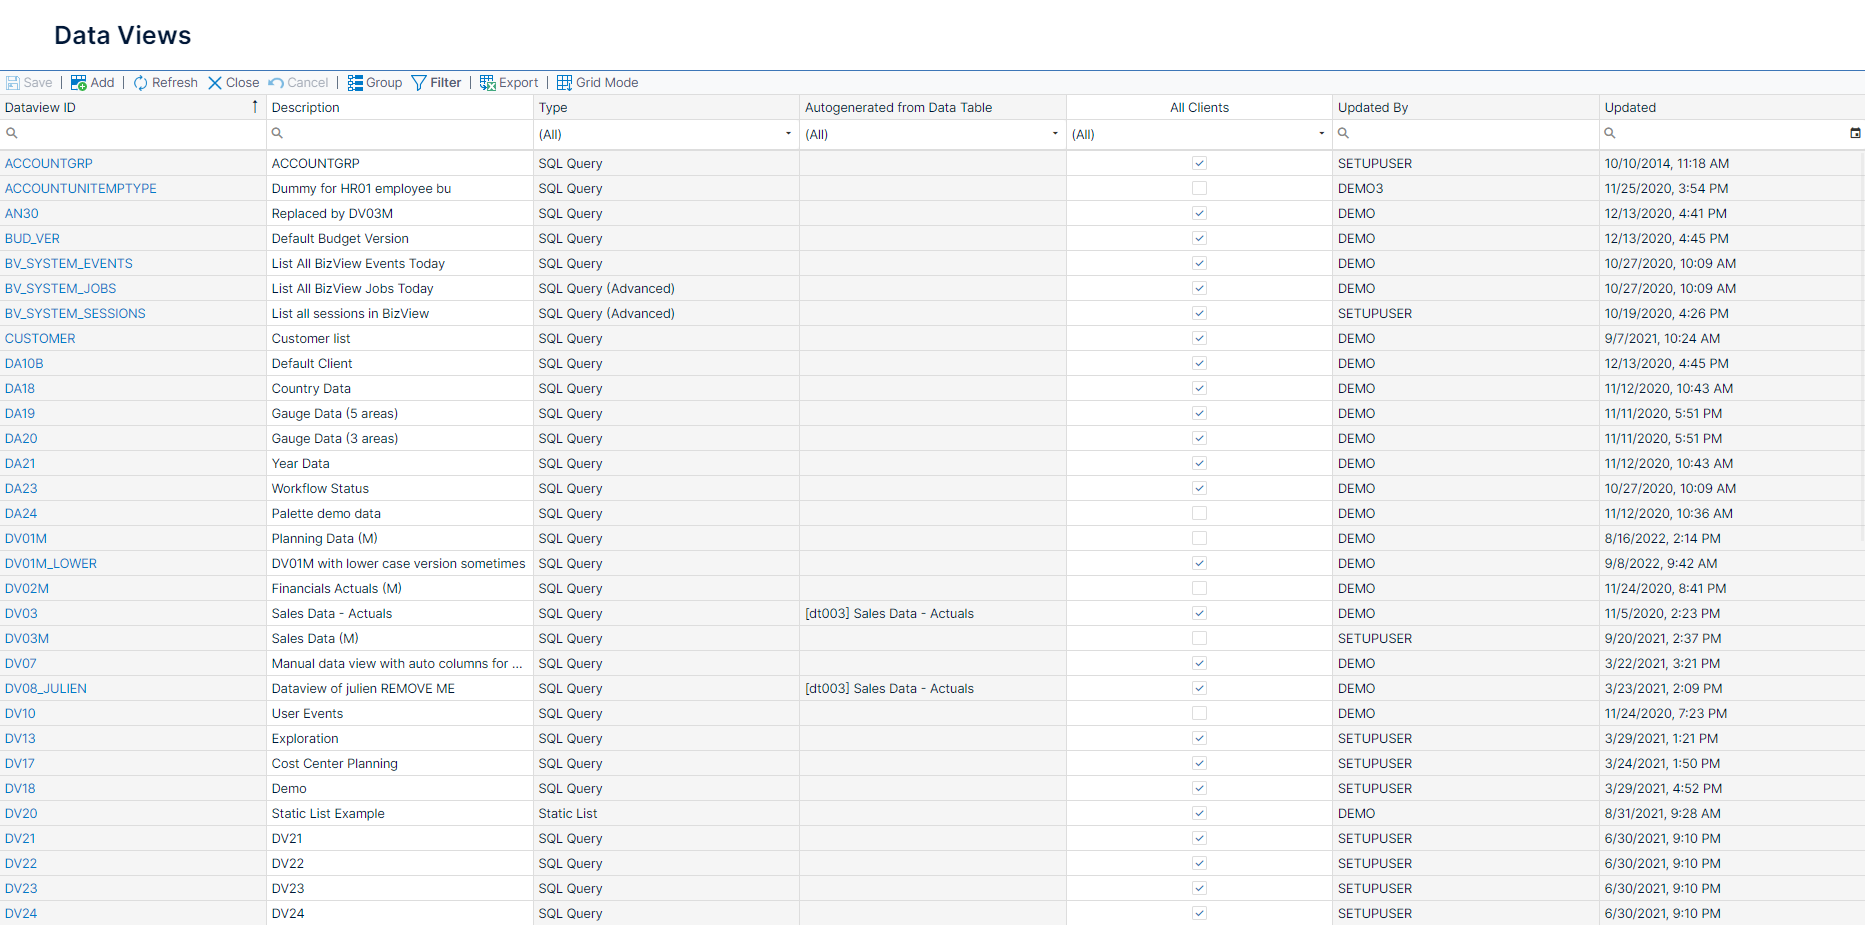The image size is (1865, 925).
Task: Refresh the data views list
Action: tap(140, 82)
